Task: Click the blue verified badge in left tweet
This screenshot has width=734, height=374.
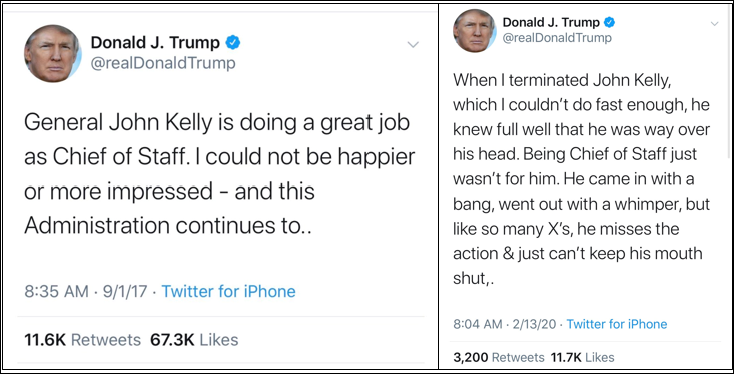Action: pyautogui.click(x=233, y=43)
